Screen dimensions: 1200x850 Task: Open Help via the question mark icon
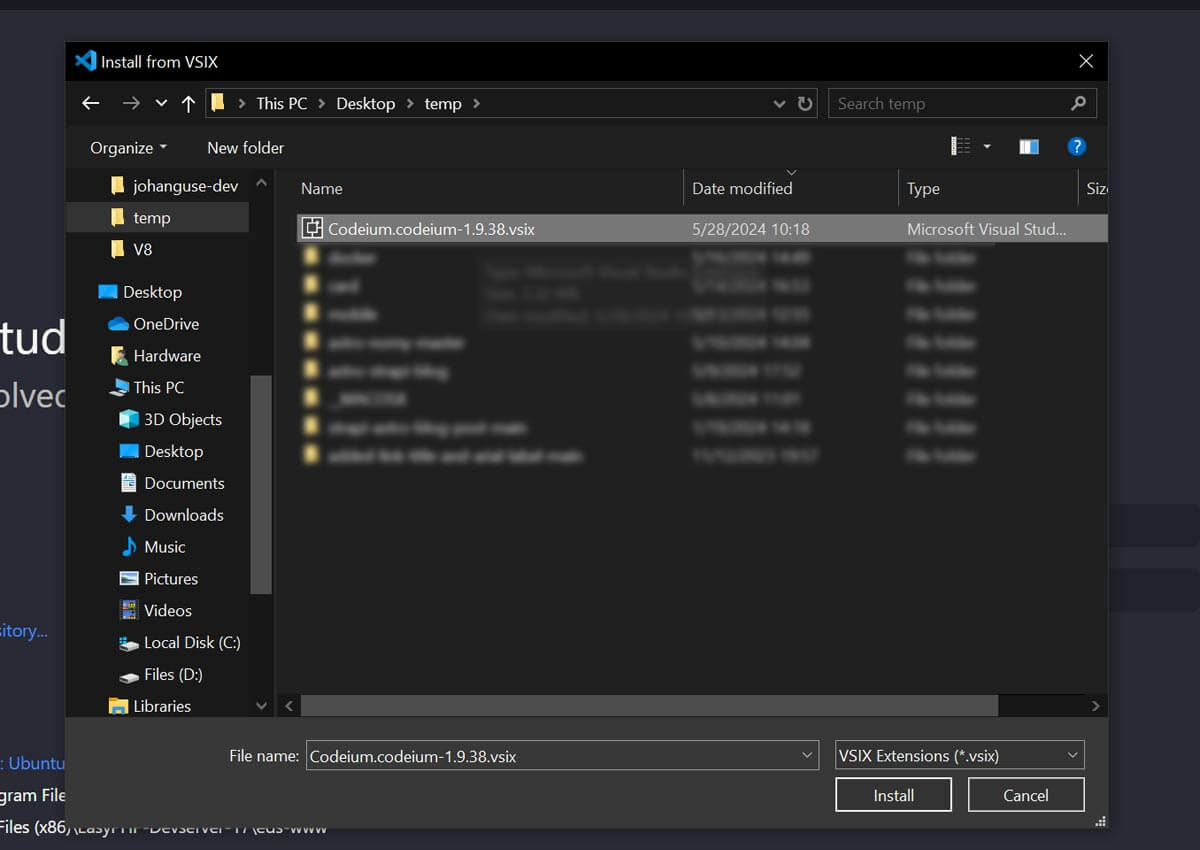tap(1077, 146)
